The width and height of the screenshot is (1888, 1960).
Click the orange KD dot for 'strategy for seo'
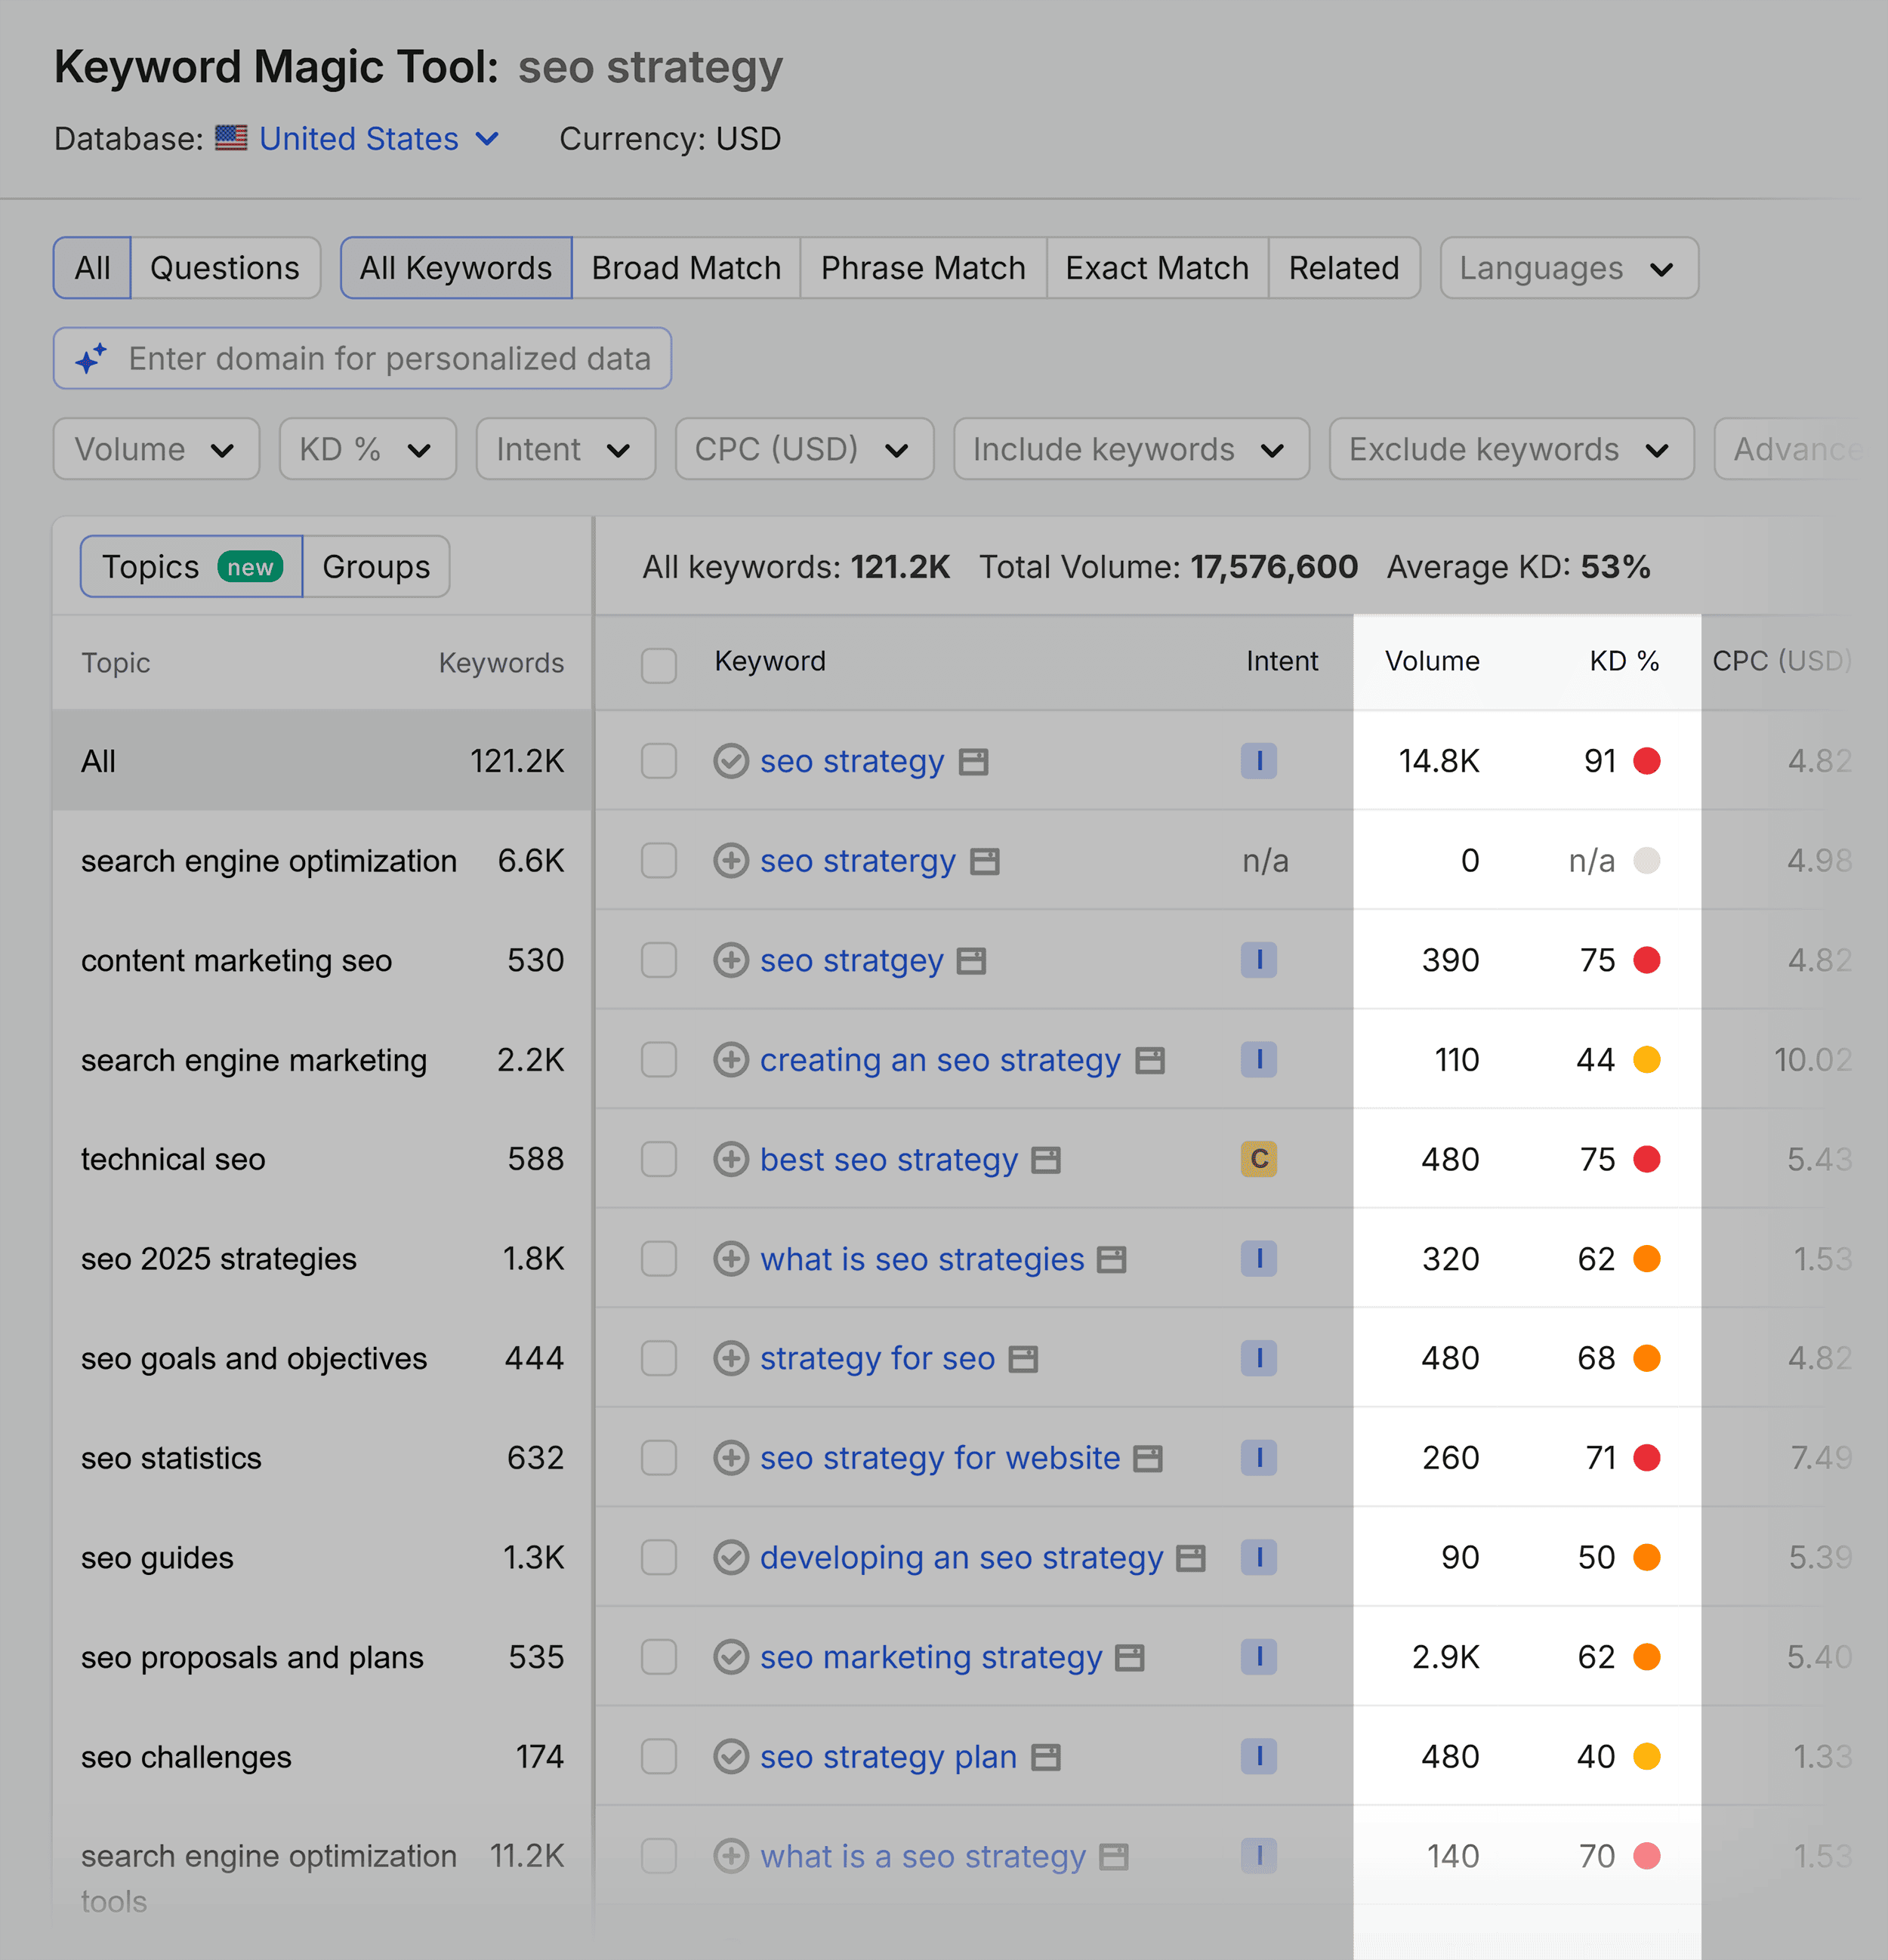[1646, 1358]
